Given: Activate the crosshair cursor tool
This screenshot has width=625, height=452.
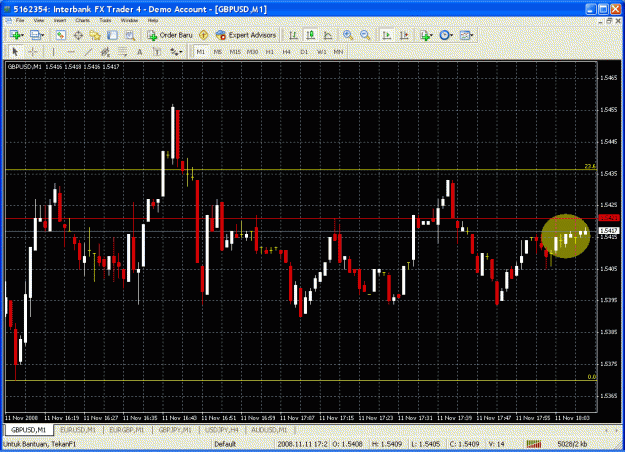Looking at the screenshot, I should pyautogui.click(x=33, y=52).
